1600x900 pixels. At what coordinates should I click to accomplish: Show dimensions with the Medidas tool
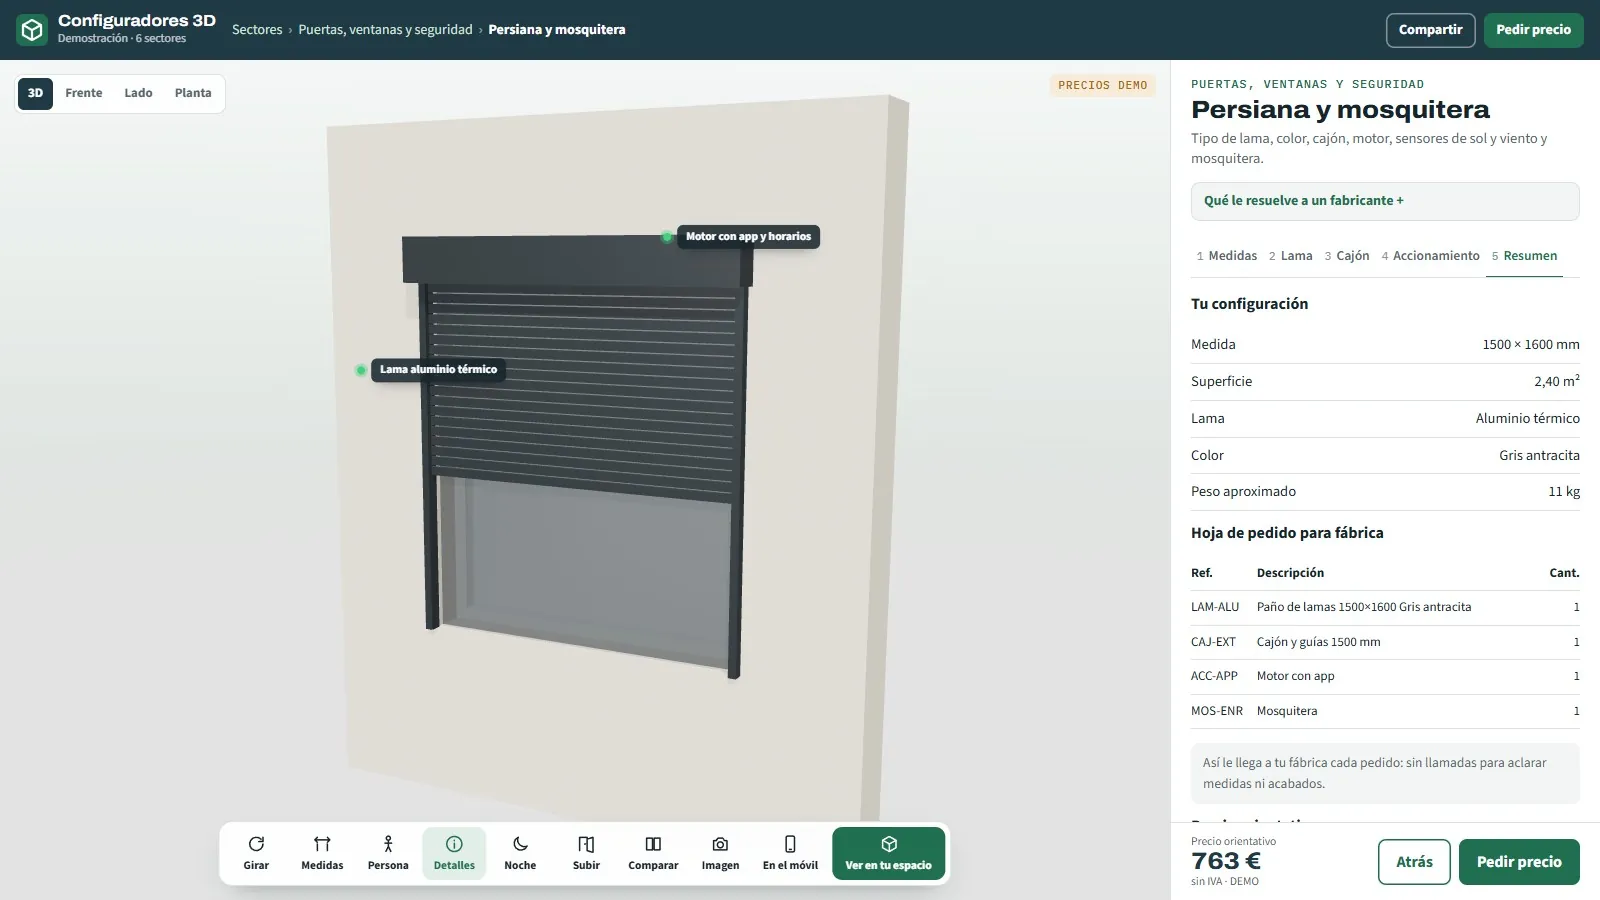click(322, 853)
